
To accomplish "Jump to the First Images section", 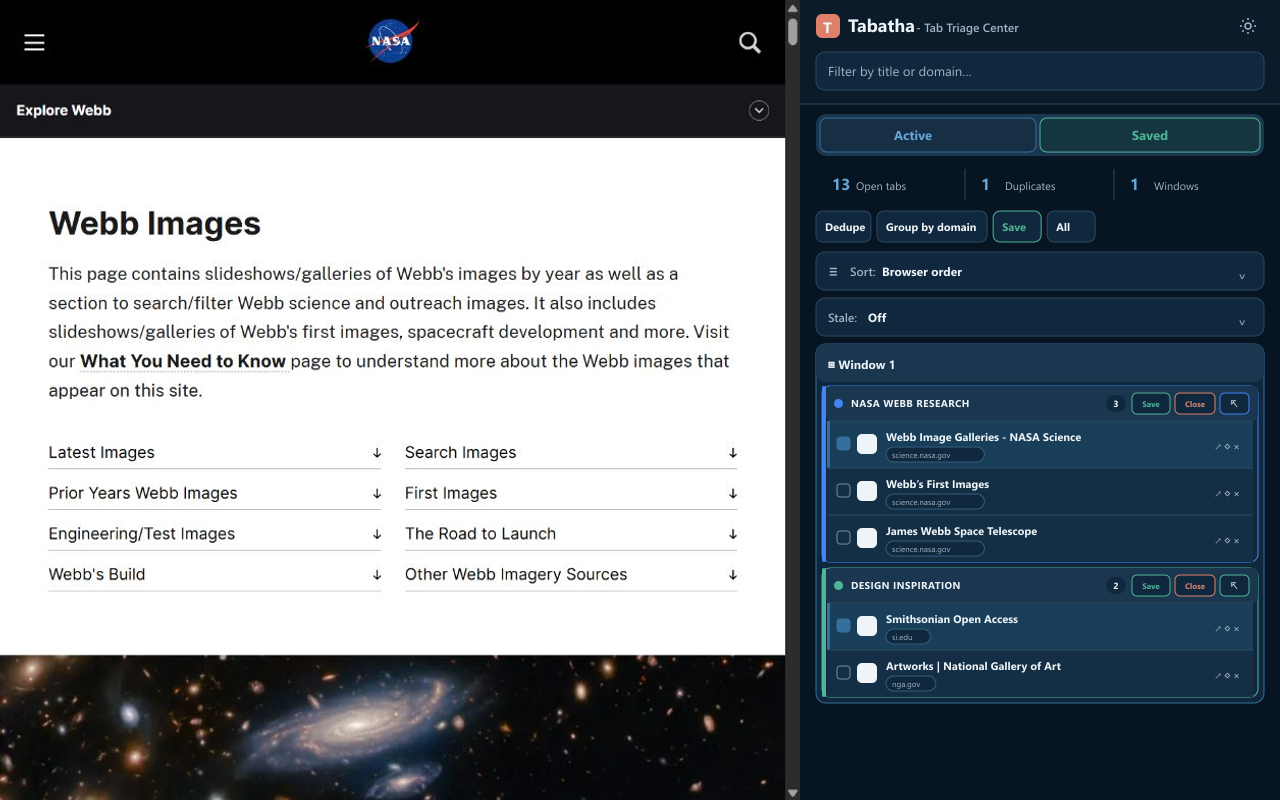I will click(x=571, y=494).
